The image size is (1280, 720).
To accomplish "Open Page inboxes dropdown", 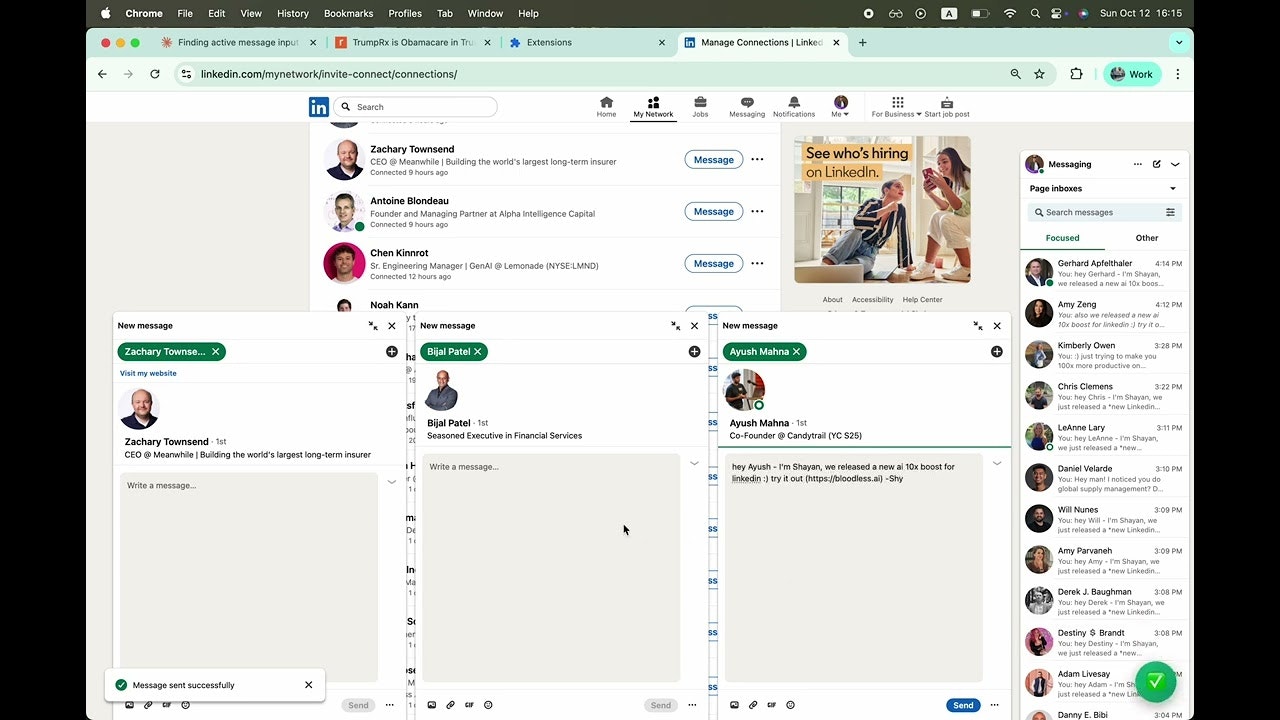I will (x=1104, y=189).
